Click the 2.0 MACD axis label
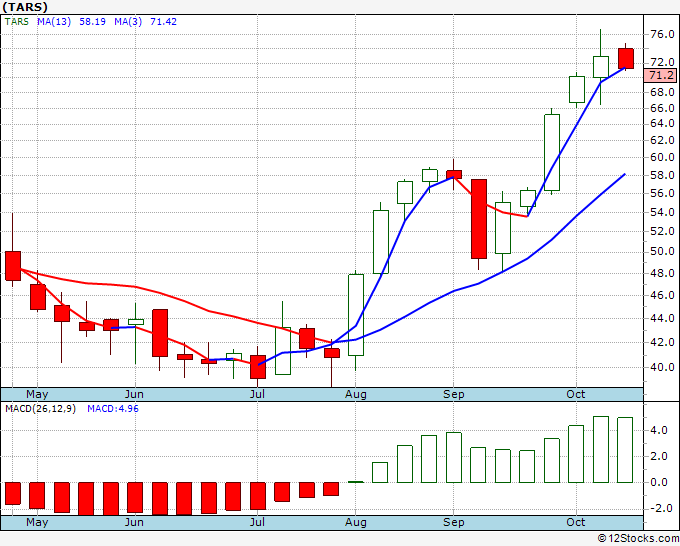The height and width of the screenshot is (546, 680). pos(658,456)
